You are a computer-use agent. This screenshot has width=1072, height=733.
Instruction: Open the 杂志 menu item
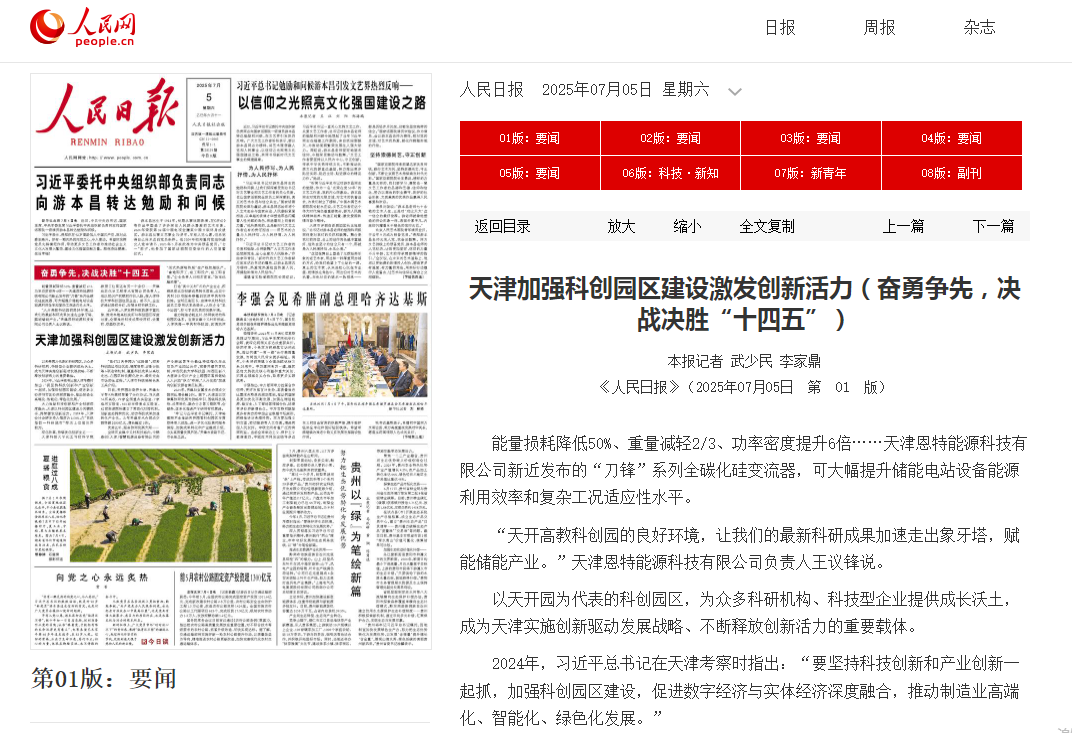[979, 27]
